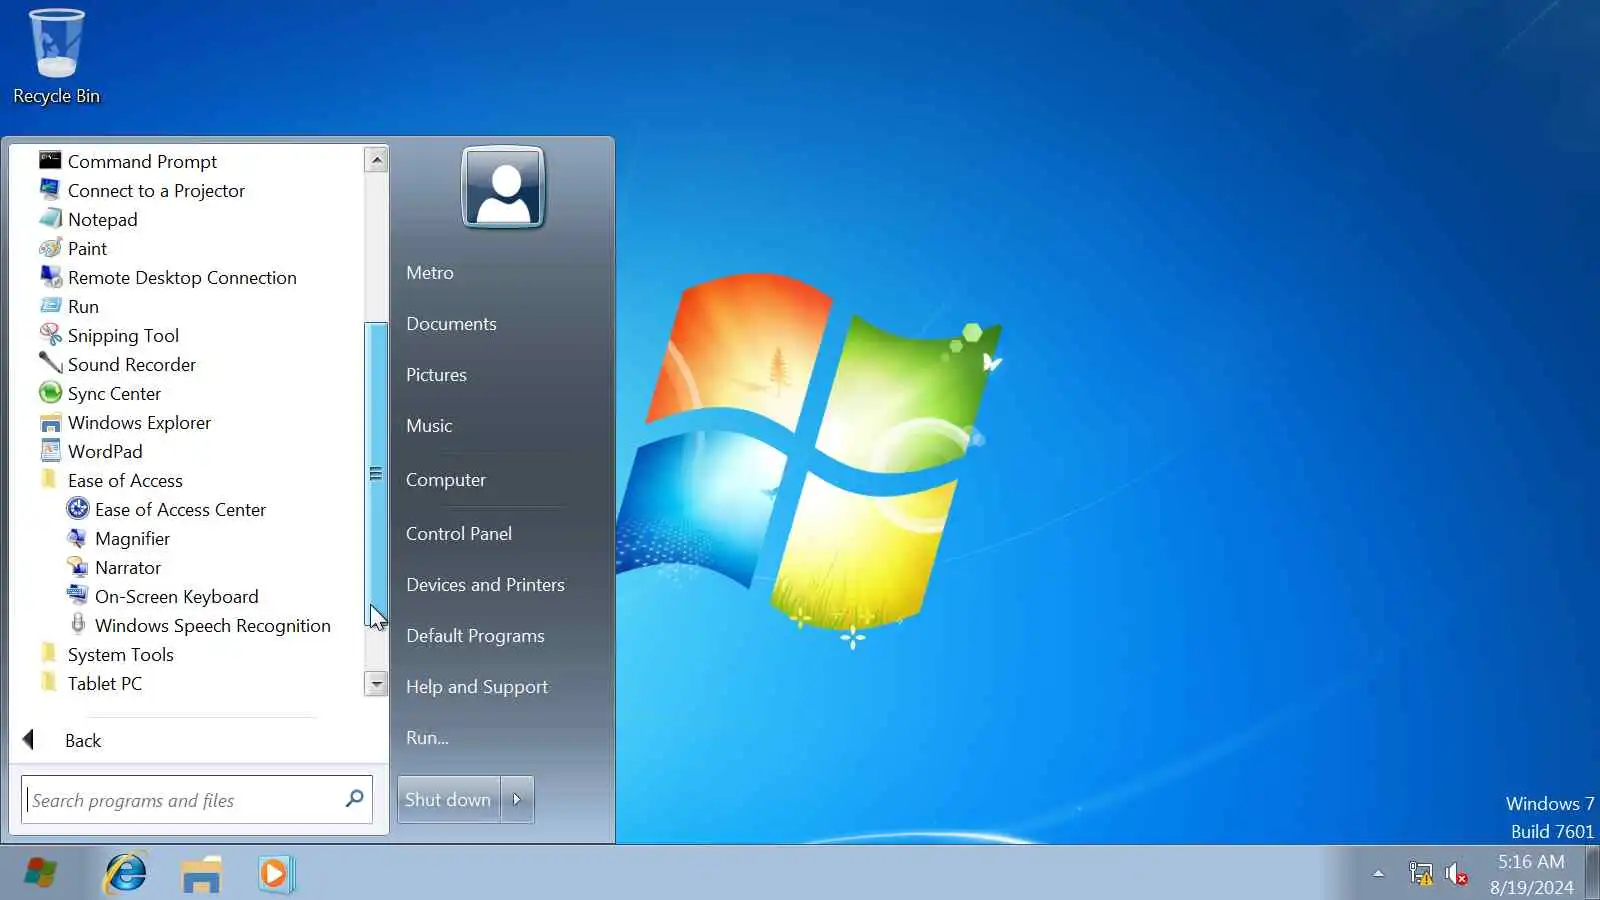Click the Remote Desktop Connection icon
Image resolution: width=1600 pixels, height=900 pixels.
coord(50,276)
